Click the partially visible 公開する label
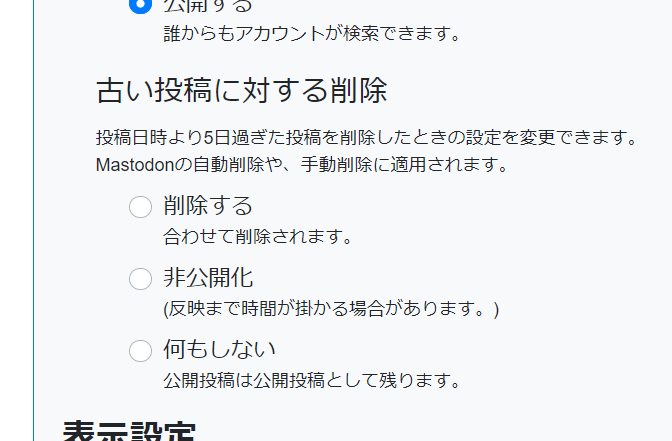 click(x=208, y=6)
